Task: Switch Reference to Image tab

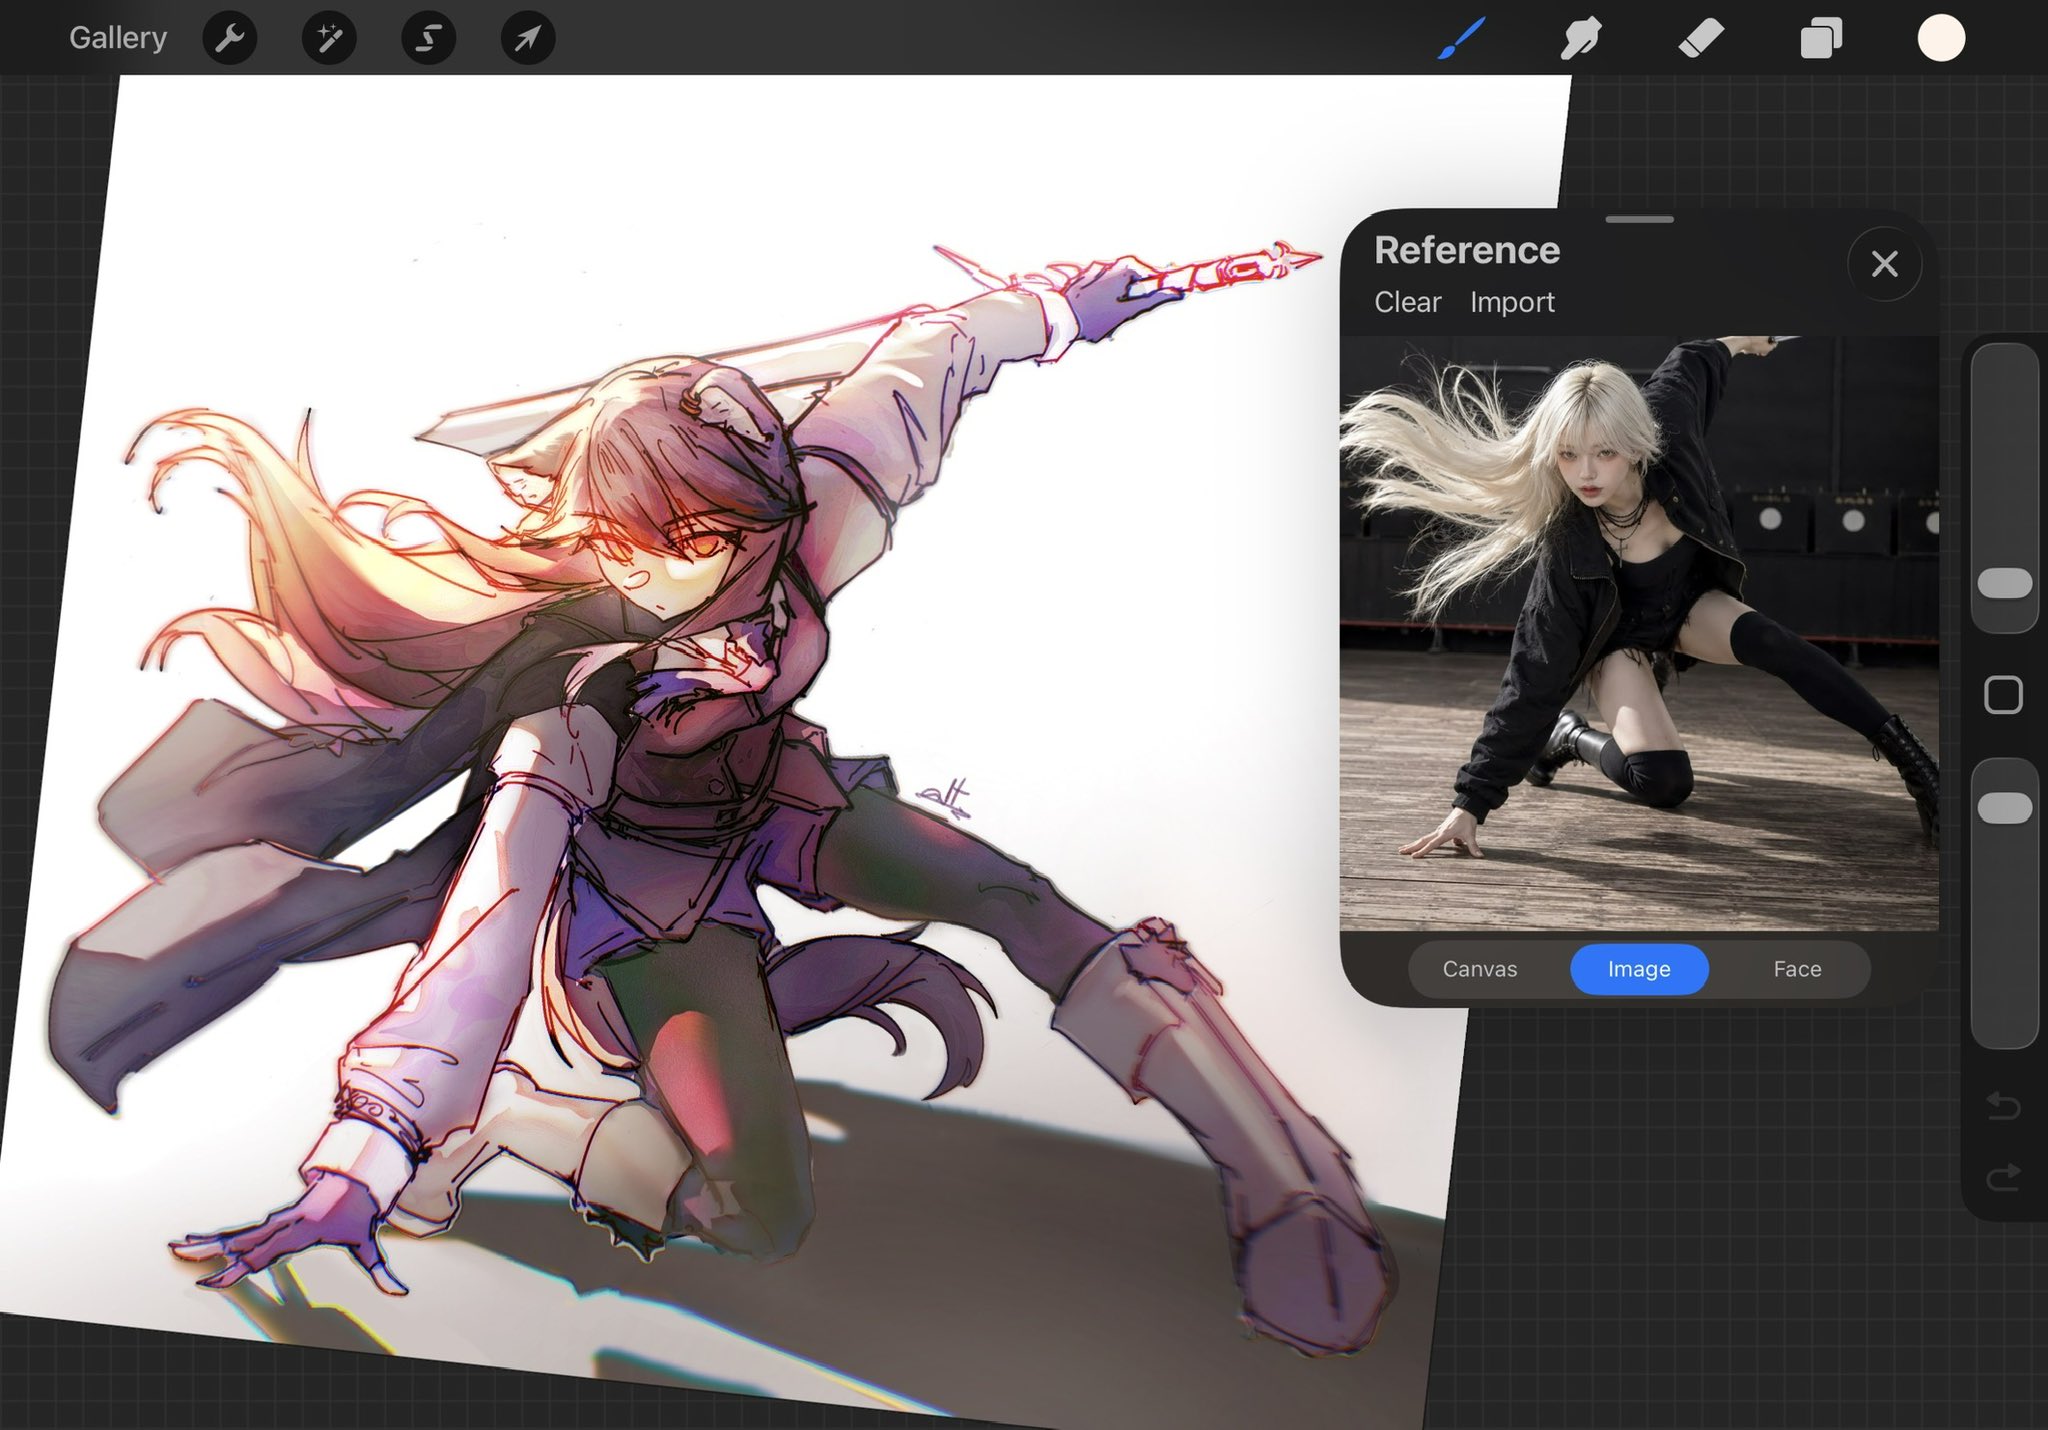Action: (x=1639, y=969)
